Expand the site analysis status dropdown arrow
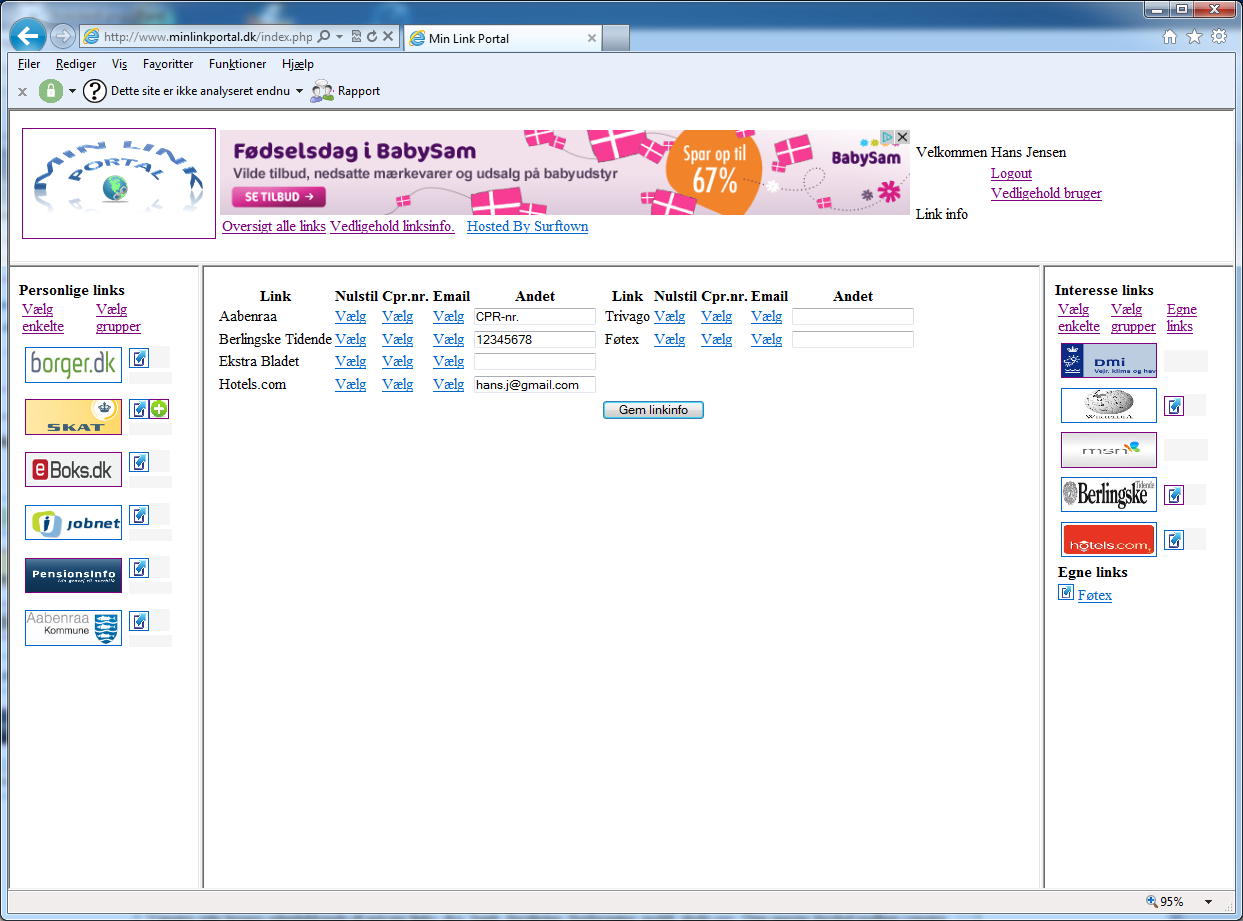1243x921 pixels. click(x=299, y=91)
